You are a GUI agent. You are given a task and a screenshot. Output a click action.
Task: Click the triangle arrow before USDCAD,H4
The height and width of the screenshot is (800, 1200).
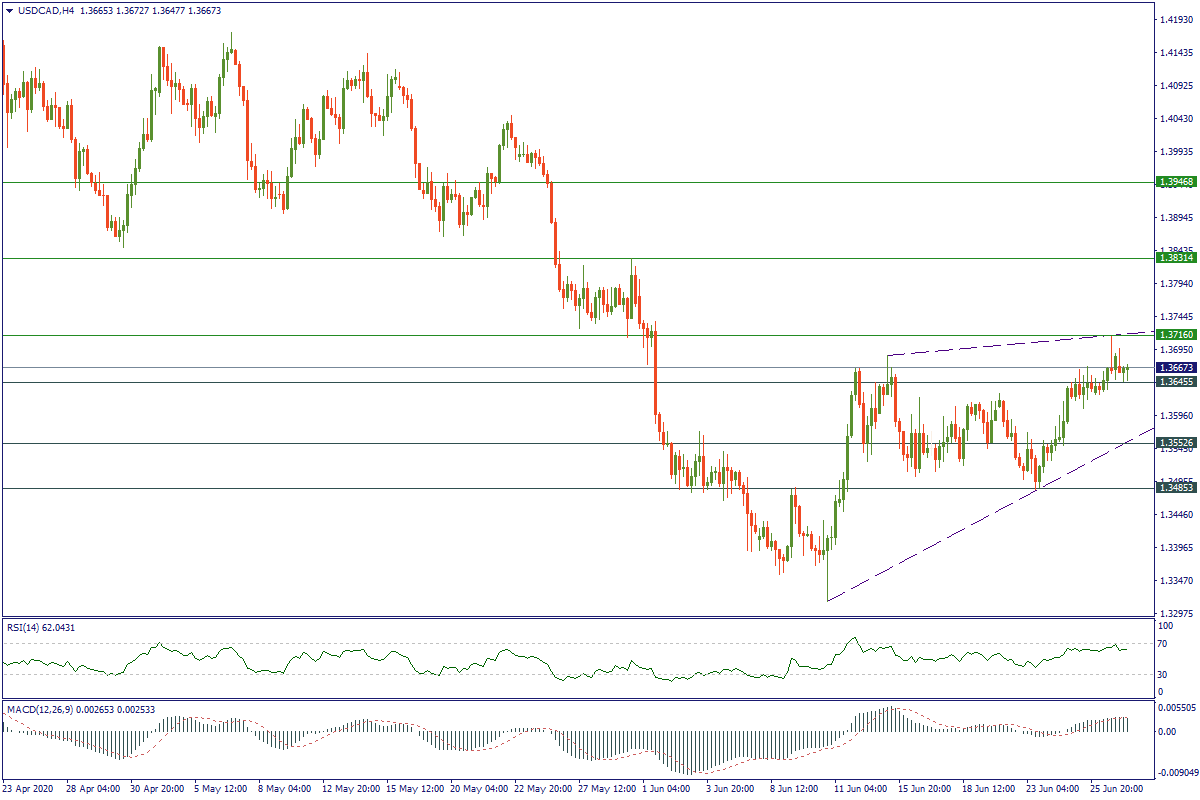click(9, 11)
